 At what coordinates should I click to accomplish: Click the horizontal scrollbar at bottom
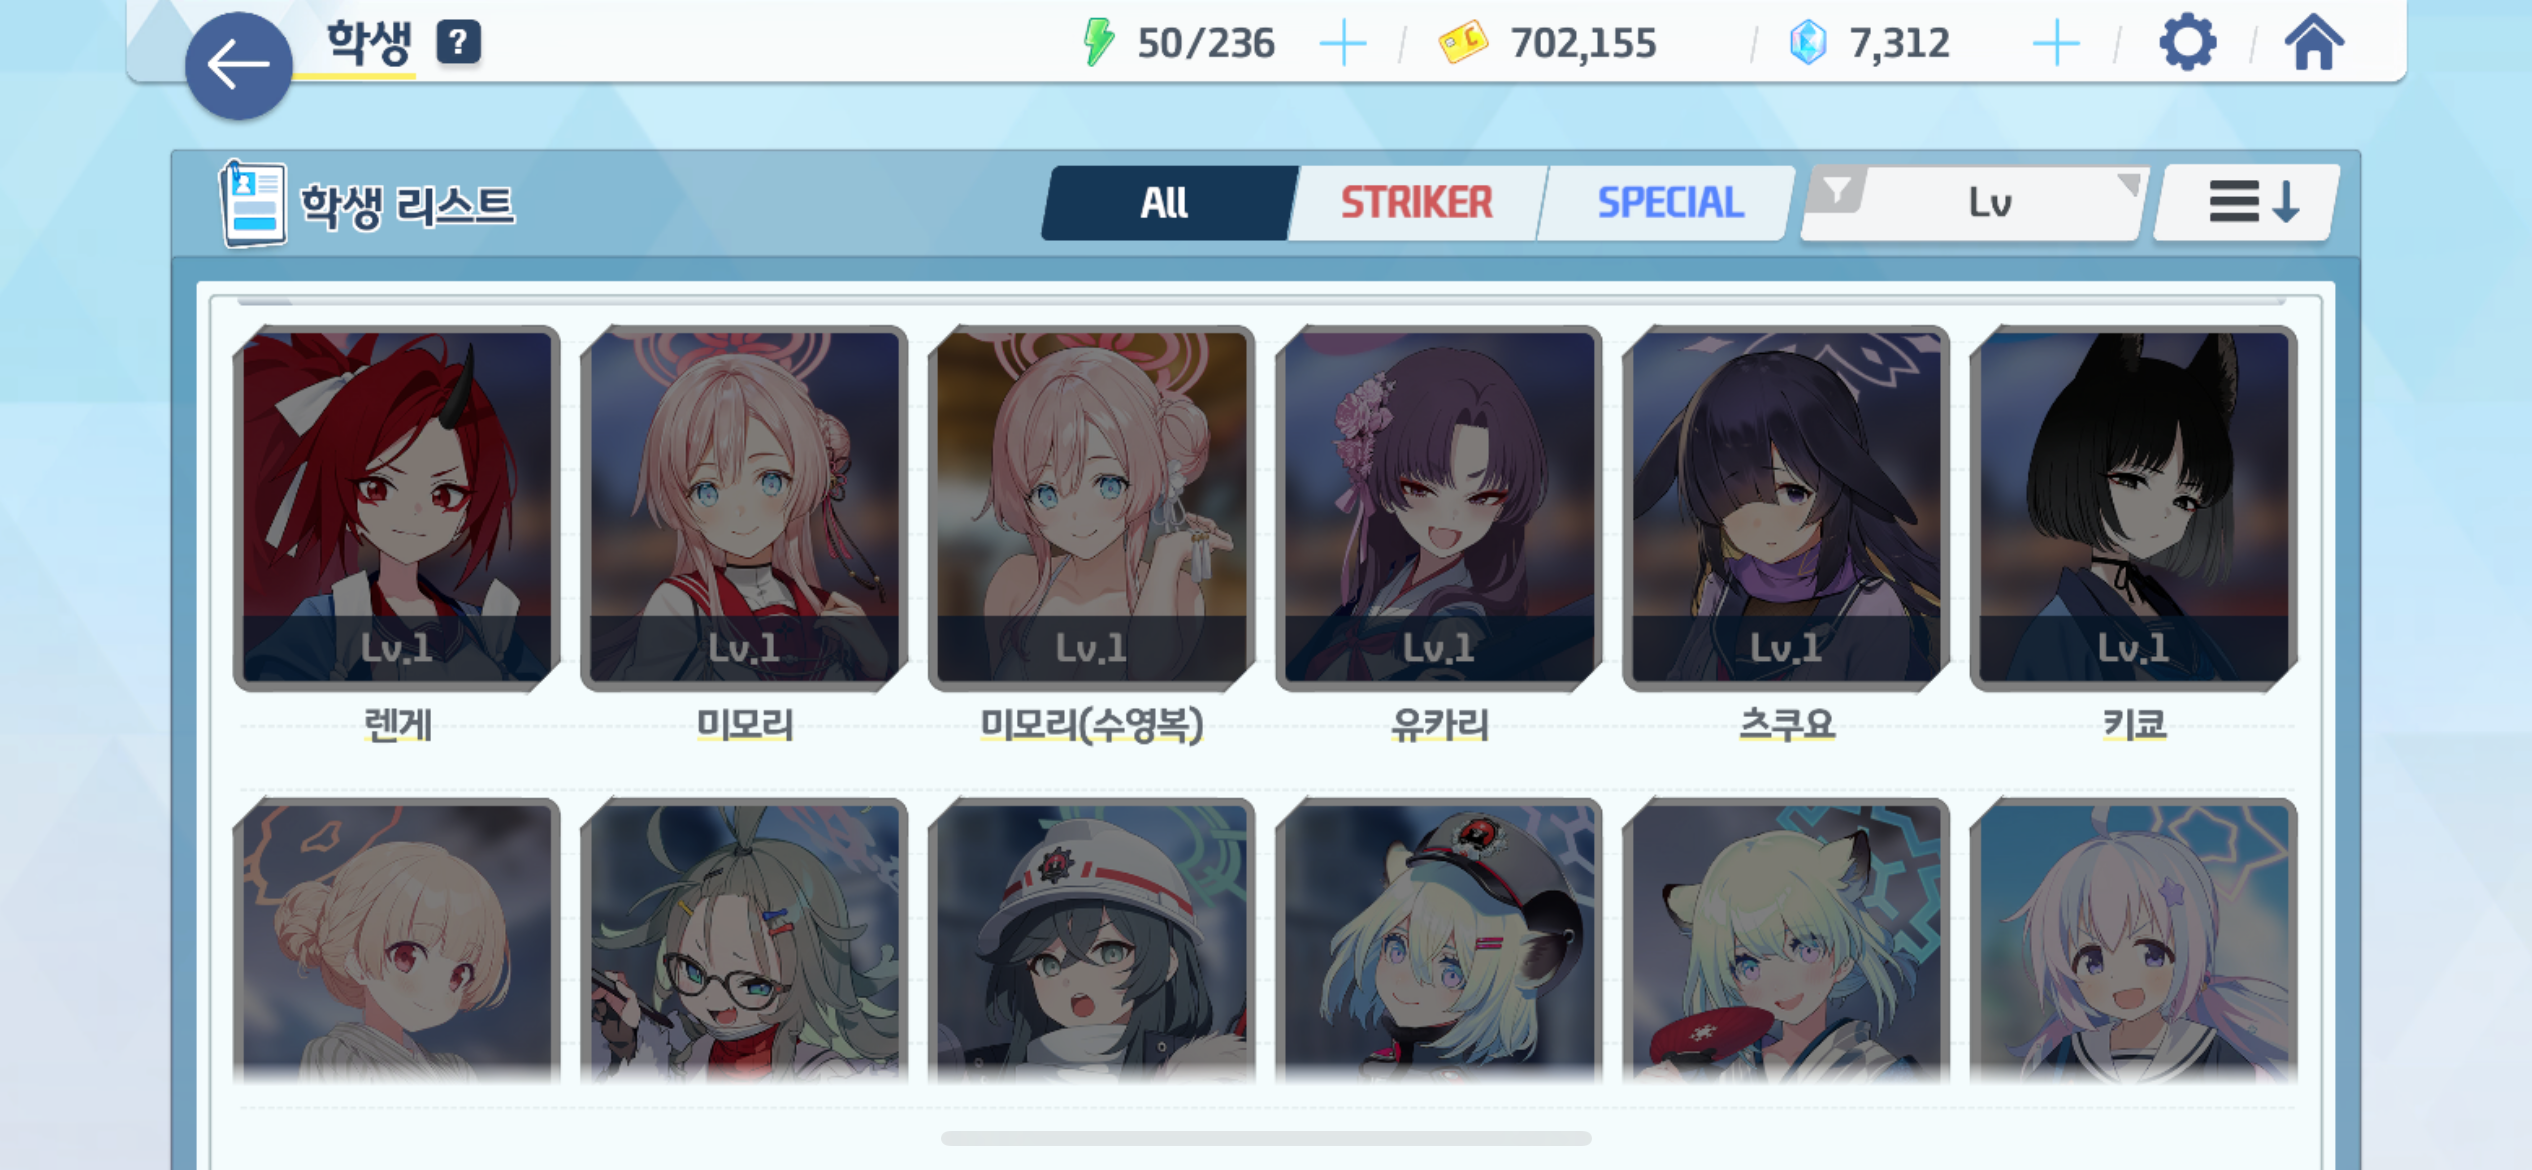click(1266, 1138)
